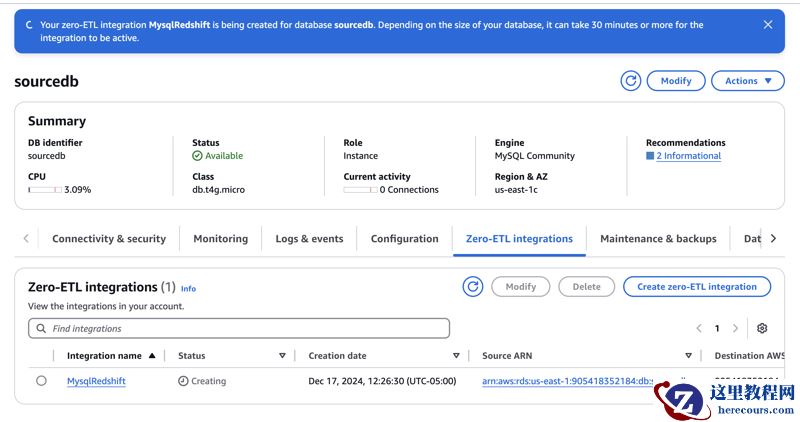Refresh the sourcedb database page

[x=631, y=81]
